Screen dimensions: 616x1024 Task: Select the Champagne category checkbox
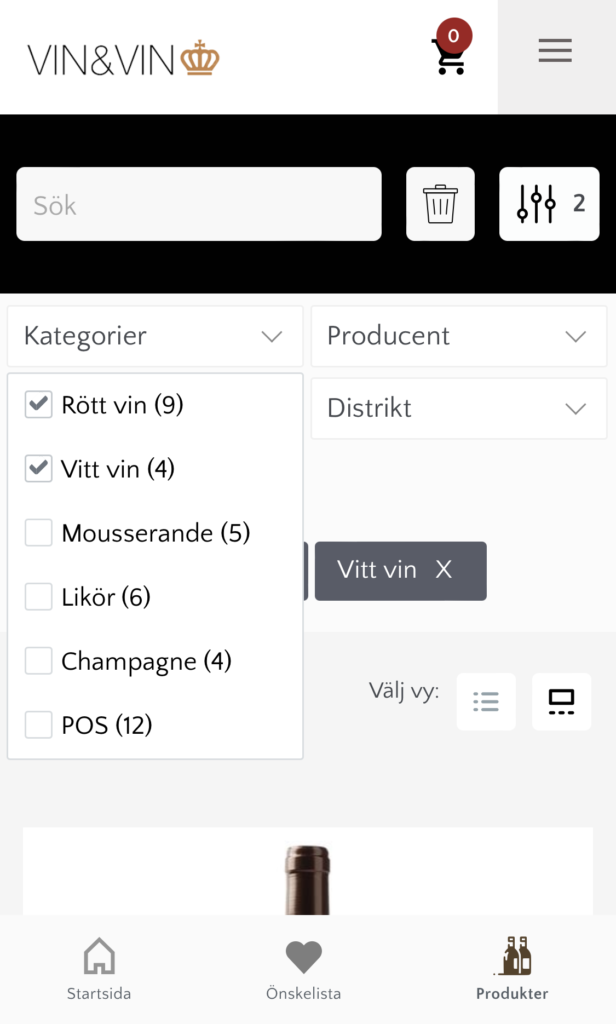[x=39, y=661]
